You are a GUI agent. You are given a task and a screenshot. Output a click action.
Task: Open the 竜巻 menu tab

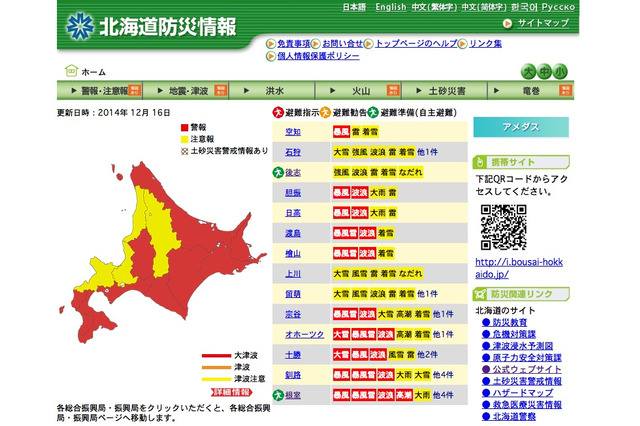[531, 91]
